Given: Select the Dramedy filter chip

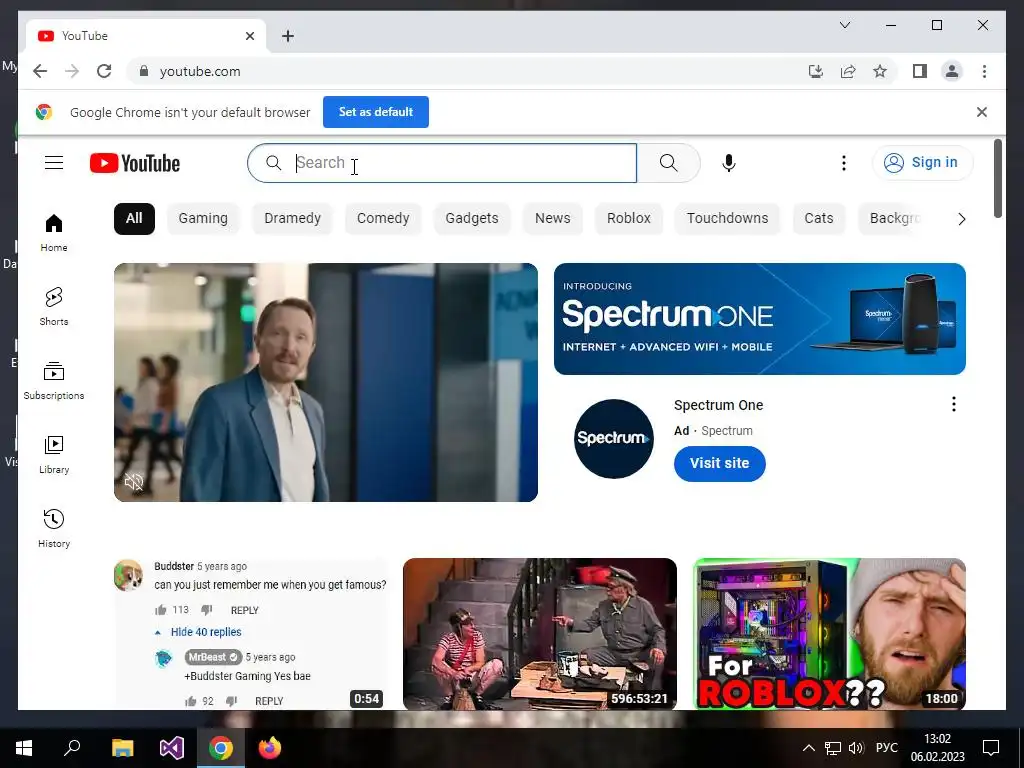Looking at the screenshot, I should (x=293, y=218).
